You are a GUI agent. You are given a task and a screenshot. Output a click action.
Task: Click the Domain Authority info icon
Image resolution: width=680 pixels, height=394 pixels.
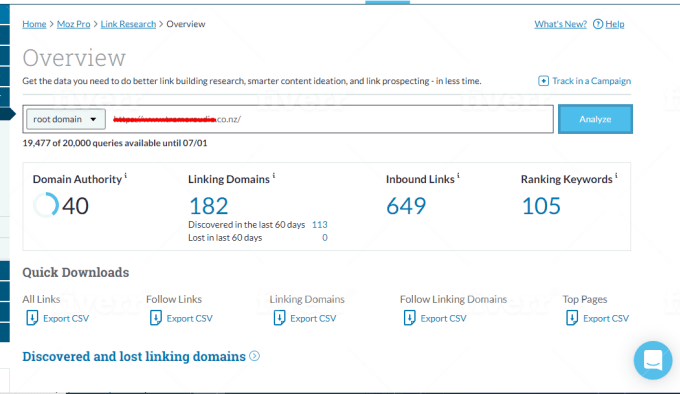point(126,176)
